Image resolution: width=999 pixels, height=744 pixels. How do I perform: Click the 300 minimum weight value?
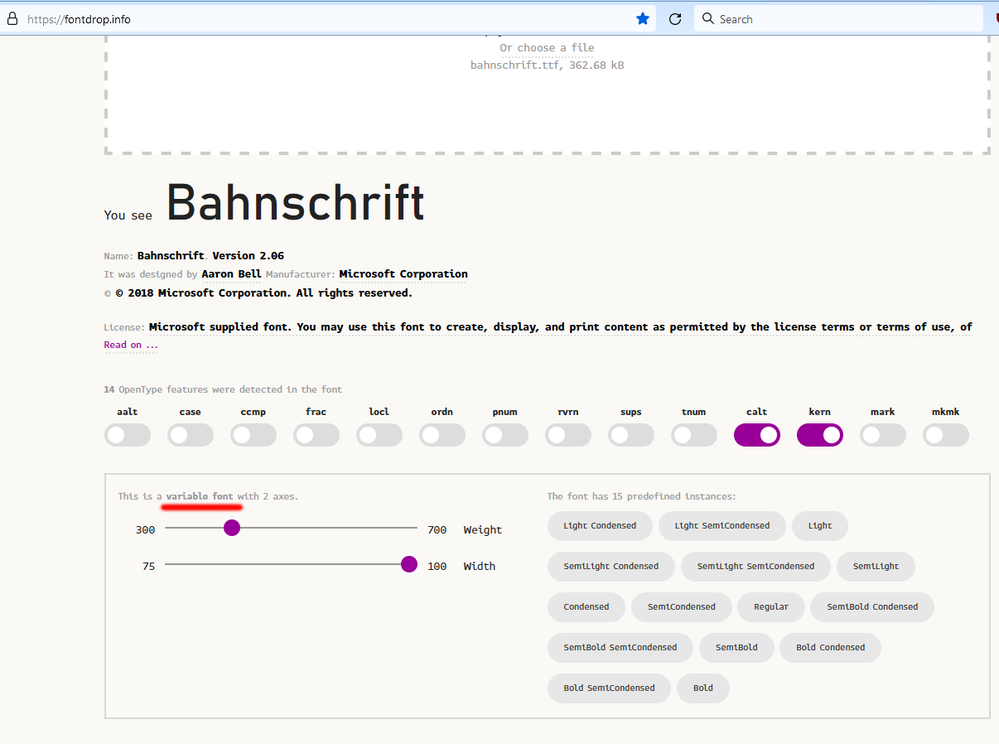coord(145,530)
